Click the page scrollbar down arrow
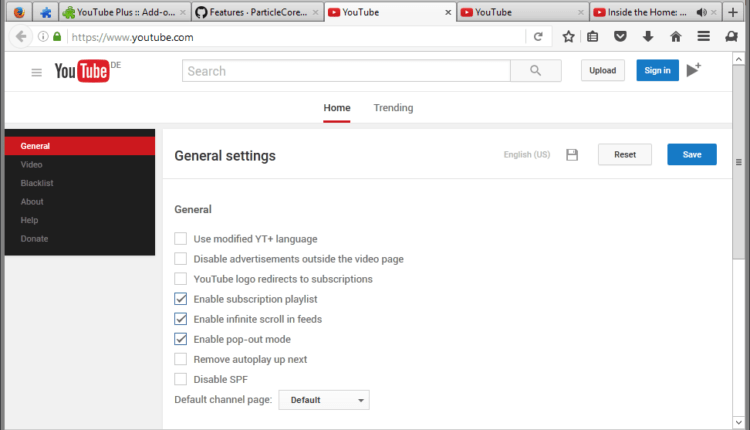The height and width of the screenshot is (430, 750). [x=739, y=422]
